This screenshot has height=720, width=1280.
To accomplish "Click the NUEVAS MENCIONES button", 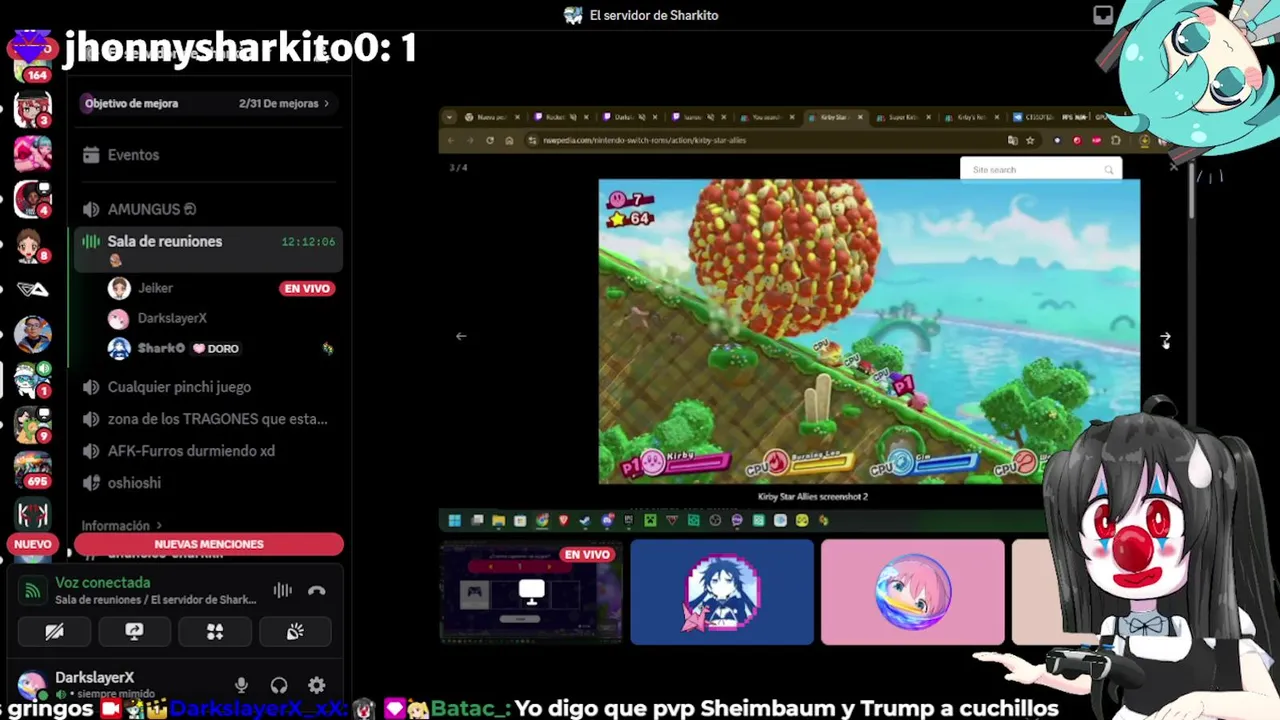I will [x=209, y=544].
